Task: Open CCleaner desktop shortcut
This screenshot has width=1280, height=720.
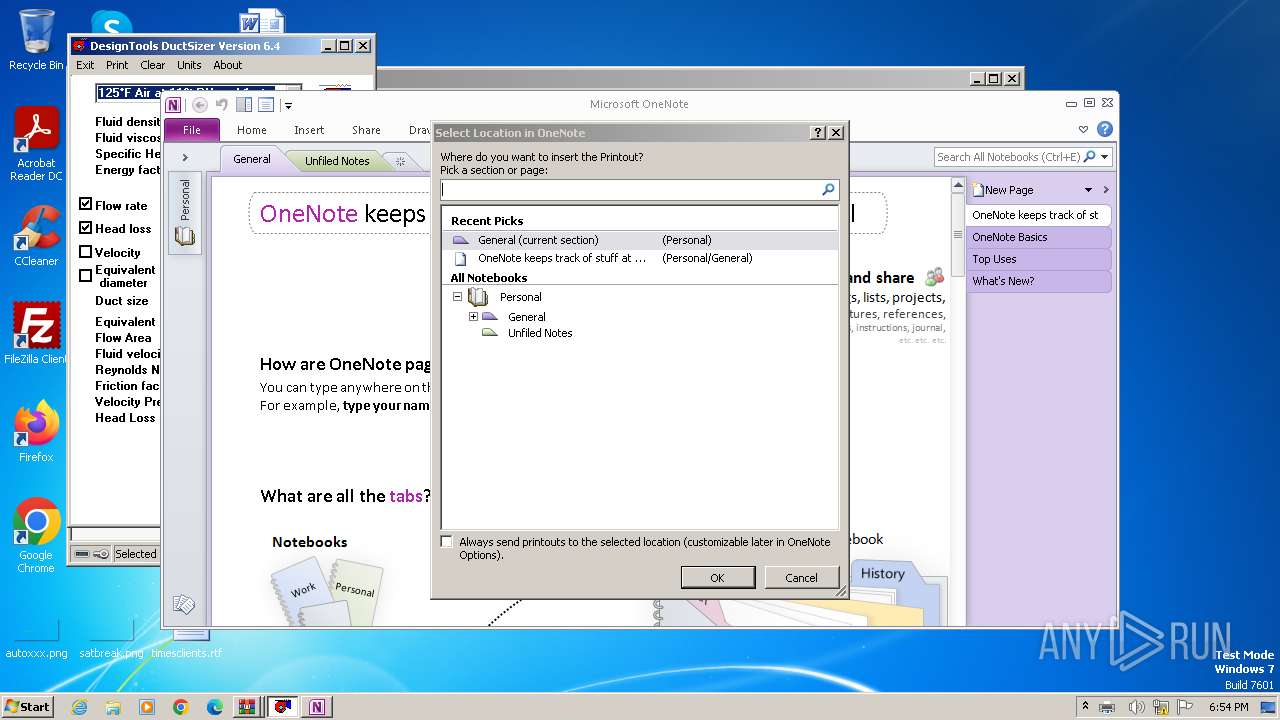Action: [37, 236]
